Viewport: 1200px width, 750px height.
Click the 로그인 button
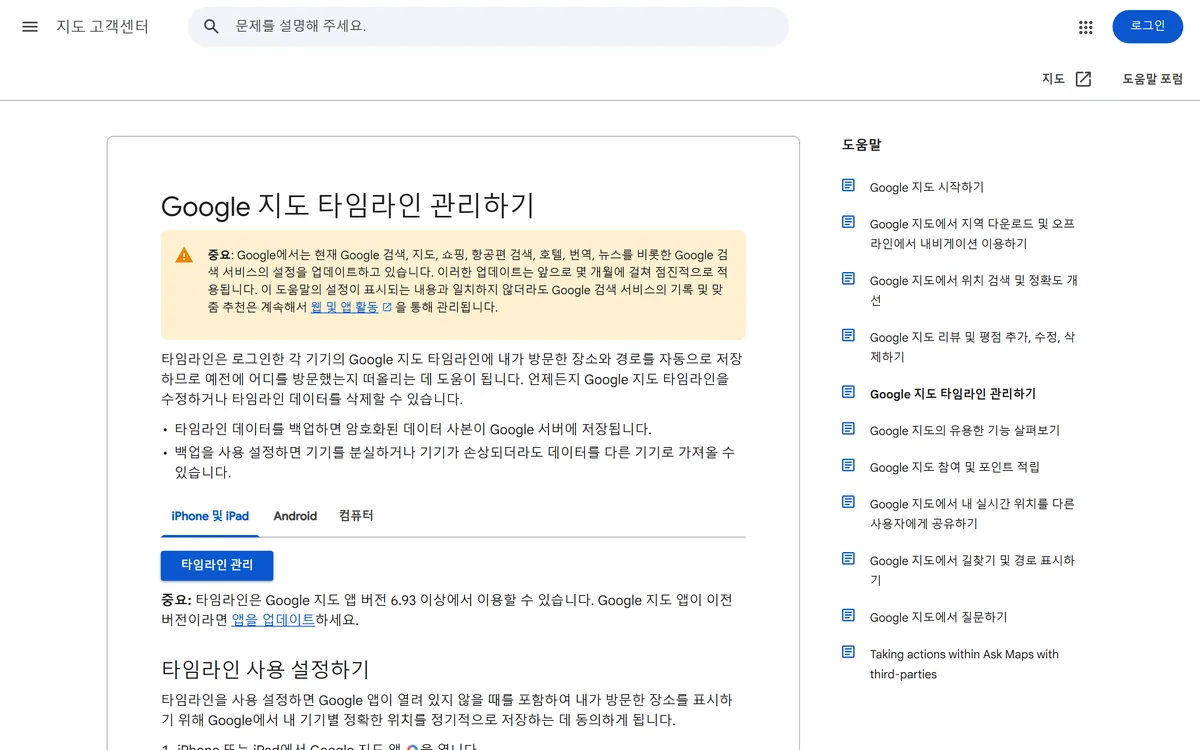click(x=1147, y=26)
